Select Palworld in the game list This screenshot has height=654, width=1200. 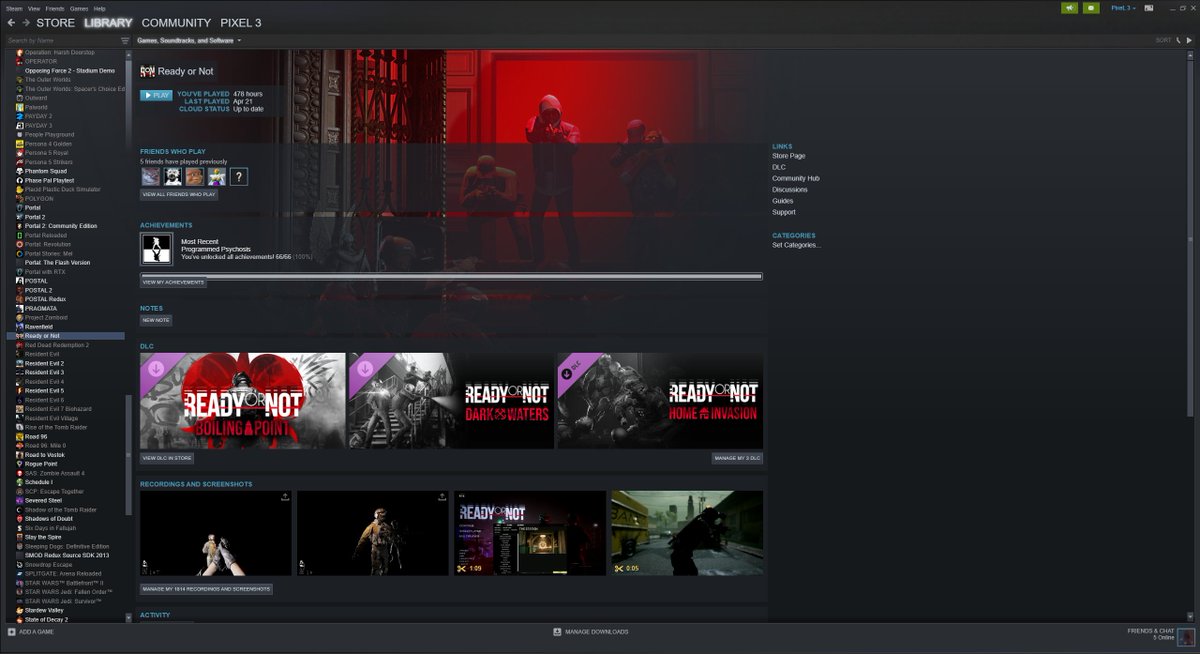pos(38,107)
